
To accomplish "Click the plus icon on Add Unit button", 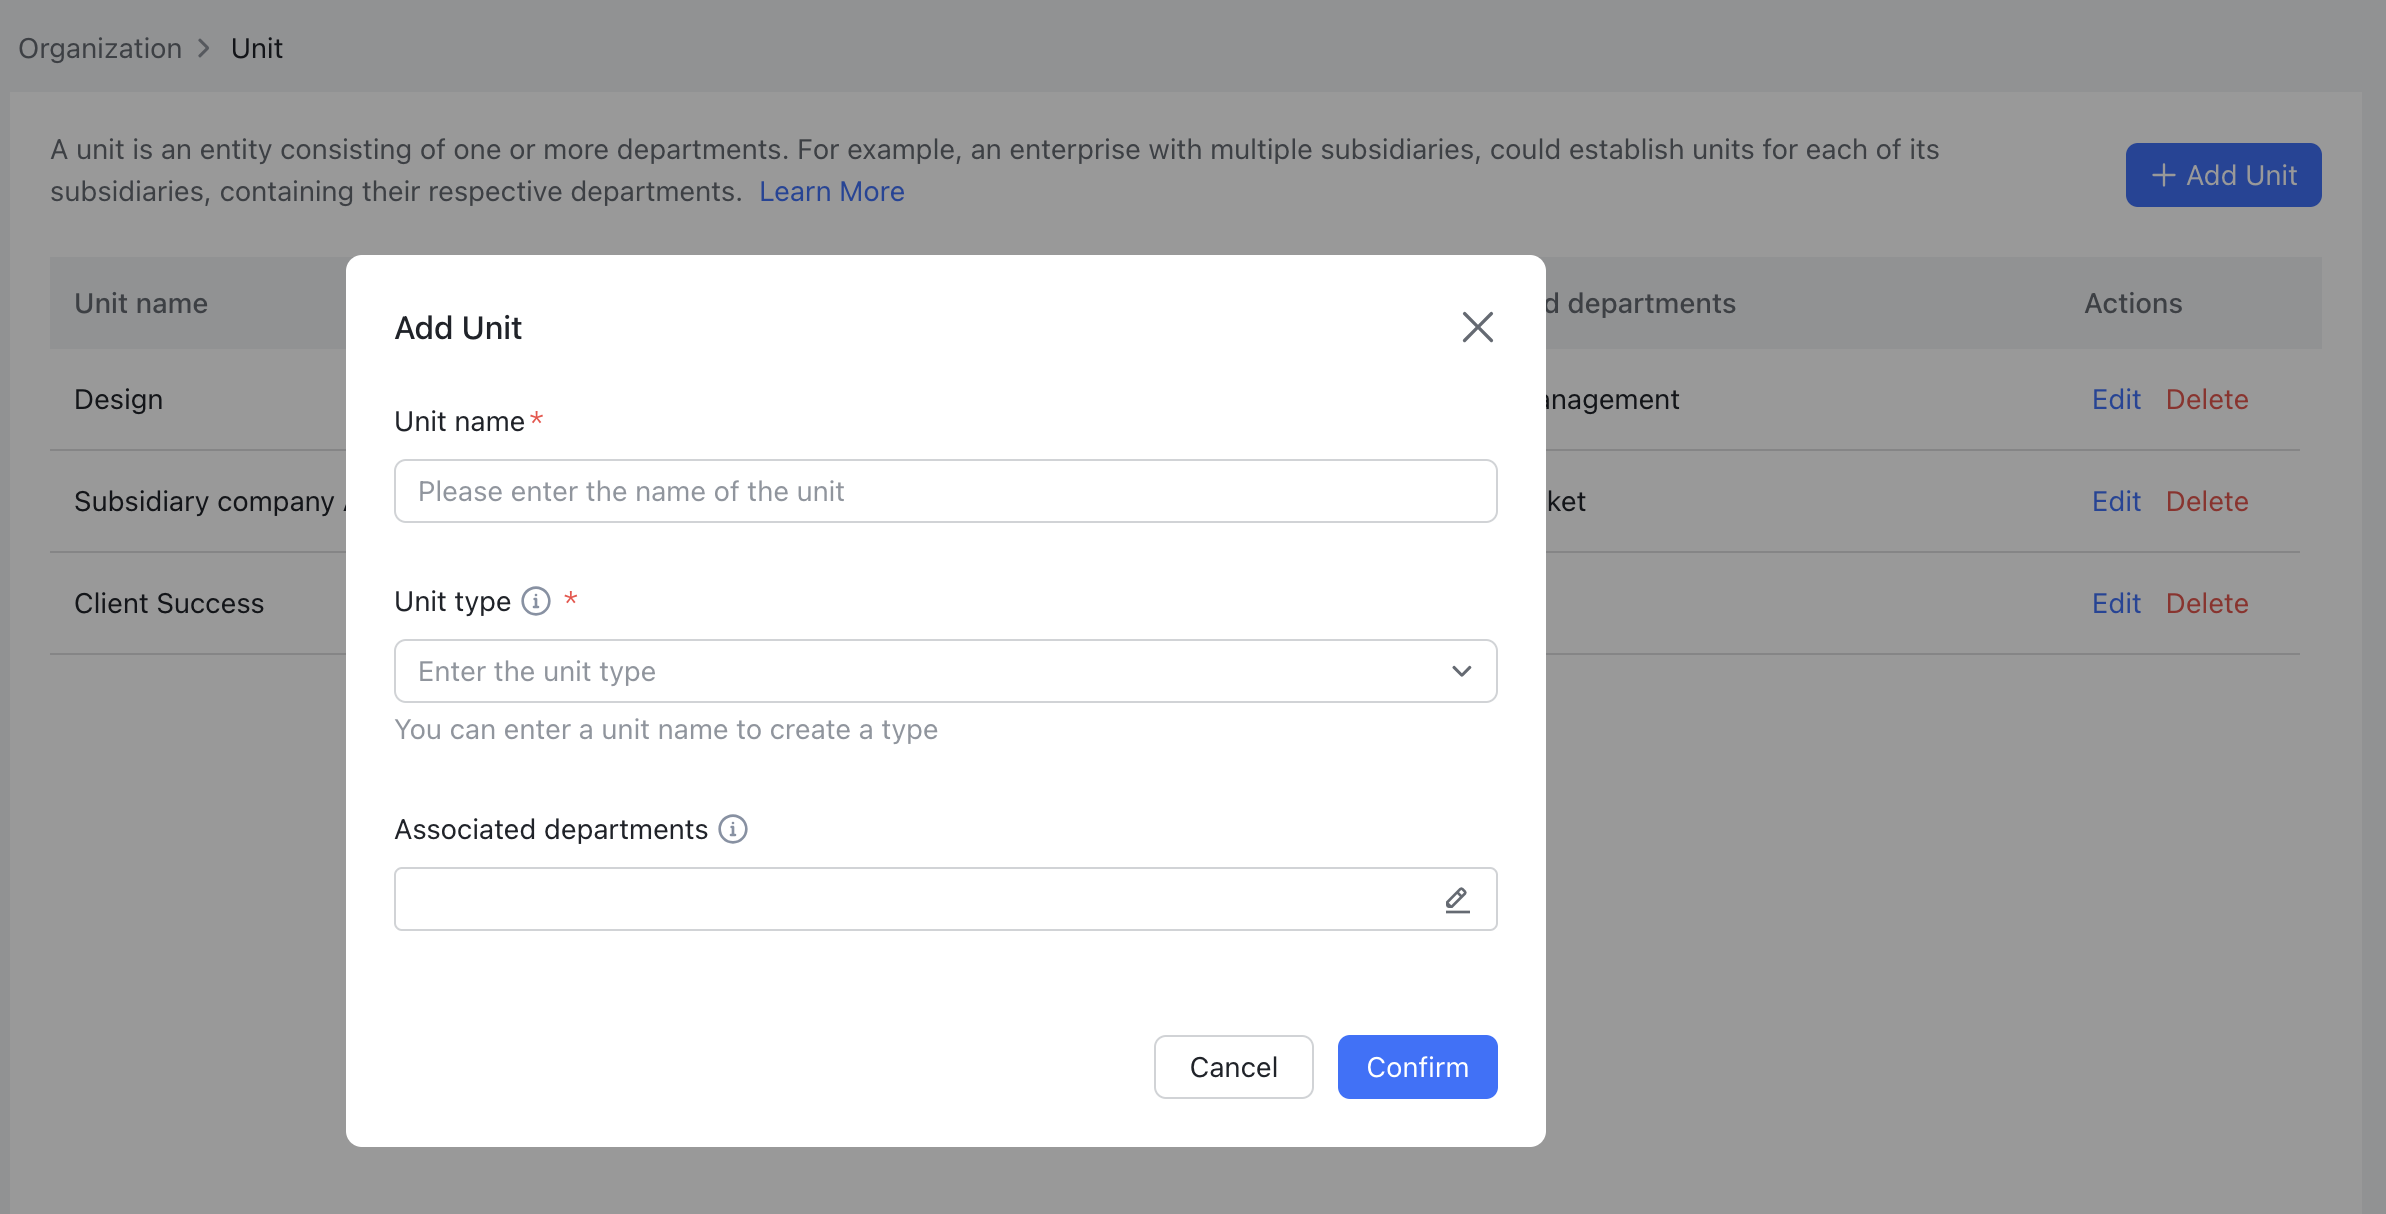I will pyautogui.click(x=2163, y=175).
